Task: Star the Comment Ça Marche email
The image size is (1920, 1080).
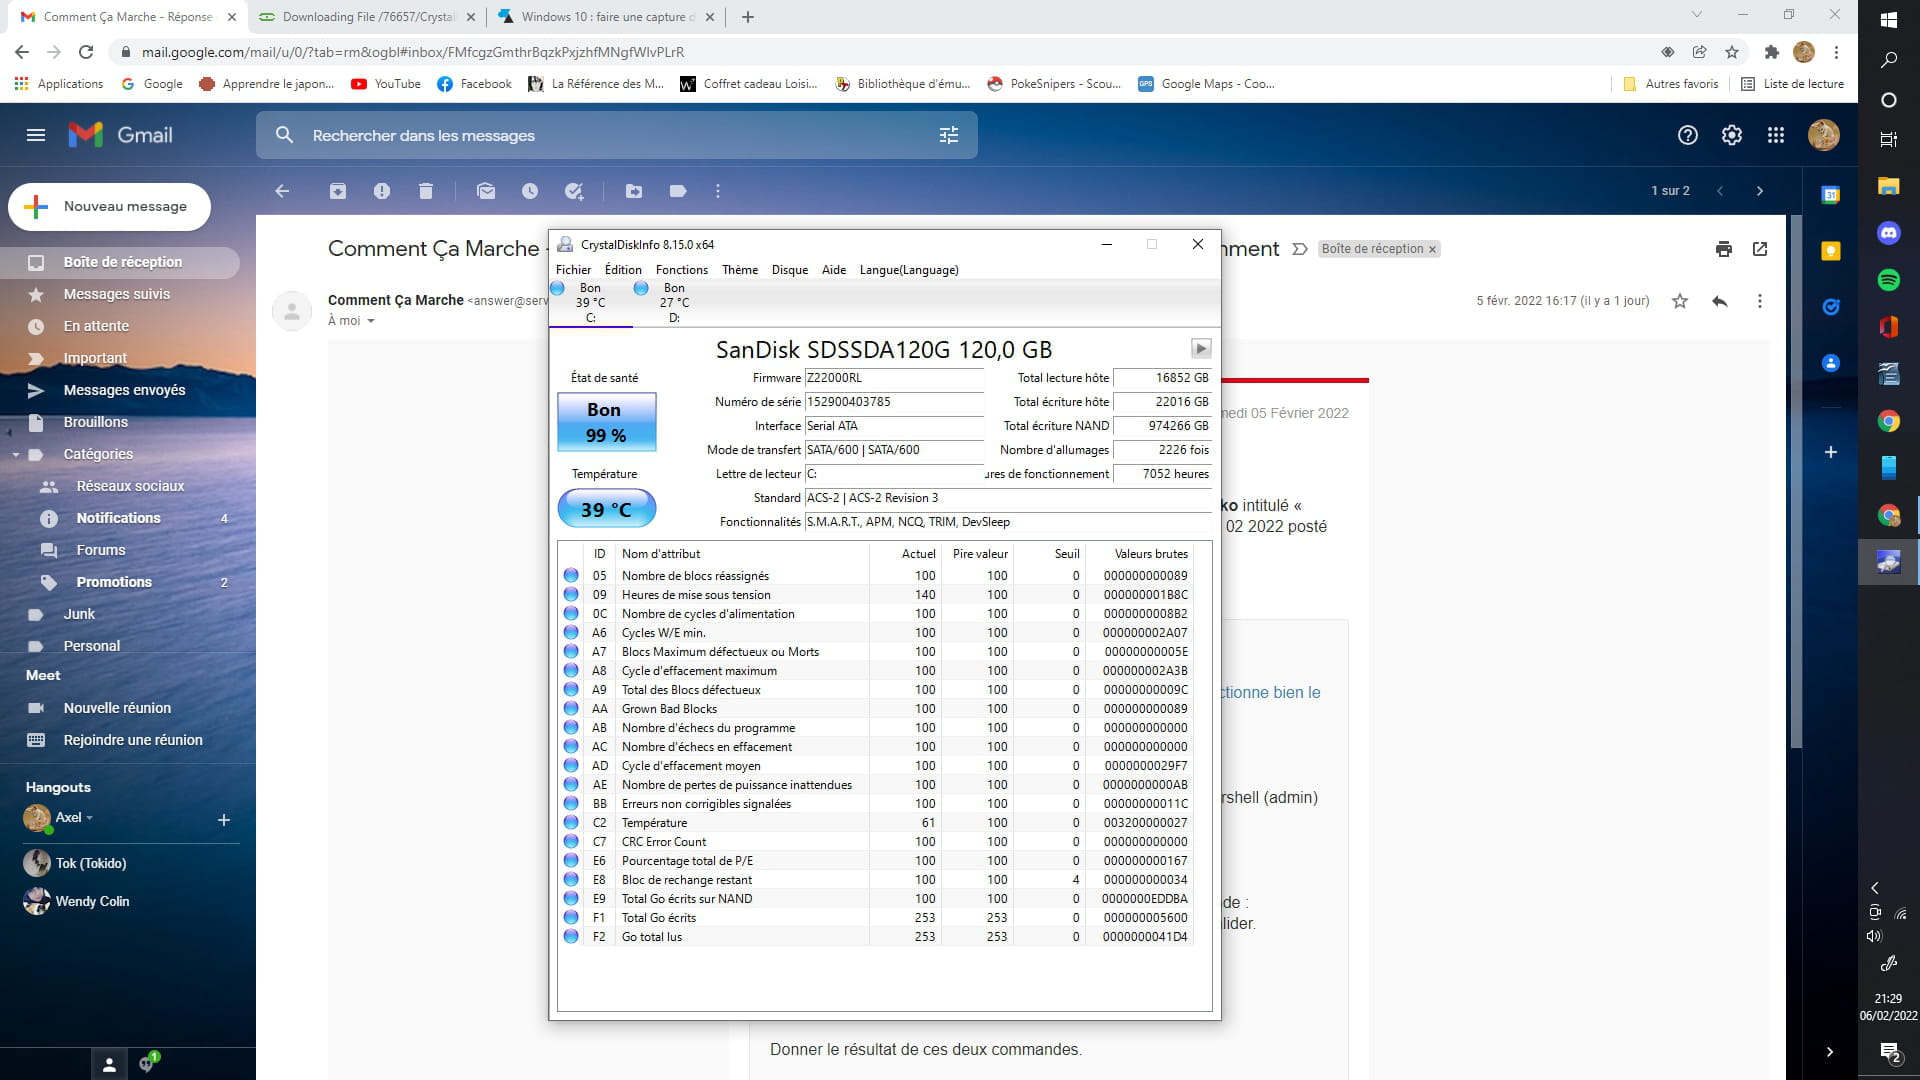Action: (x=1680, y=301)
